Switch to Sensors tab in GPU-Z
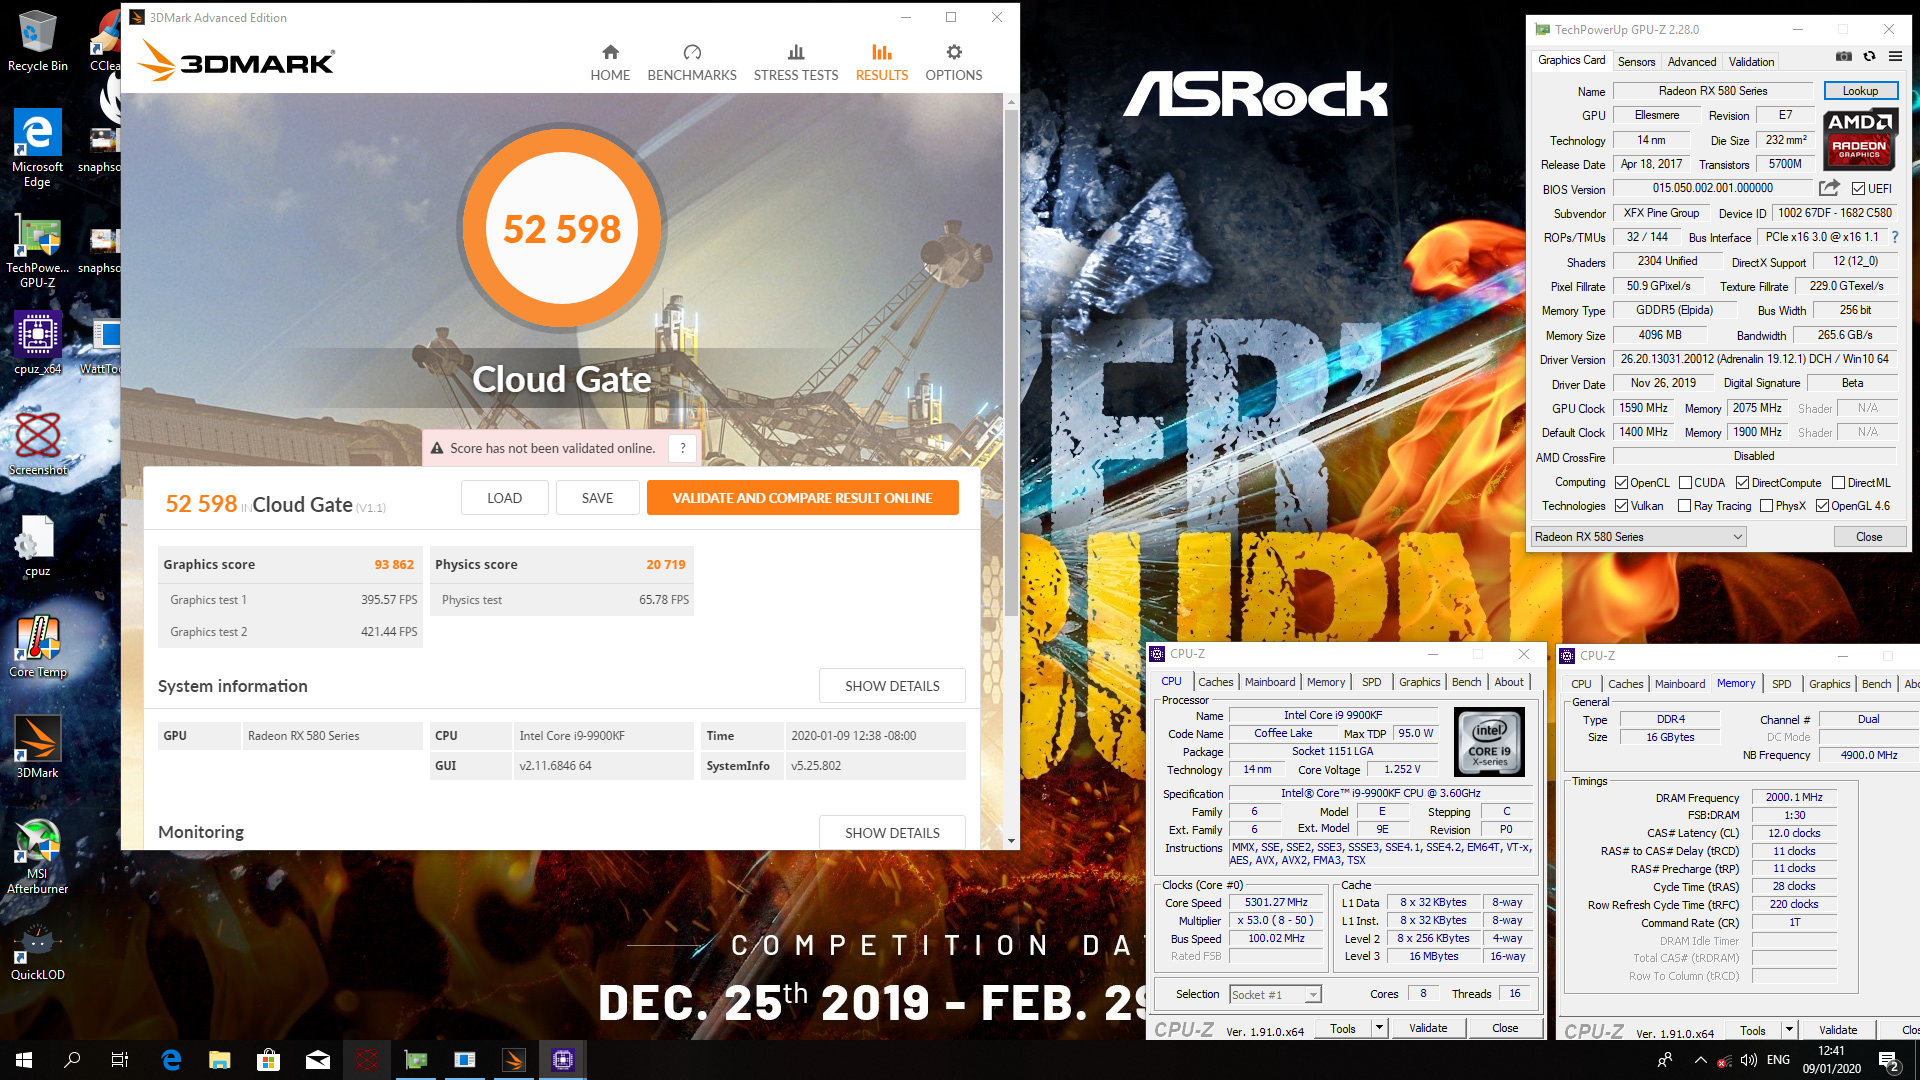This screenshot has height=1080, width=1920. coord(1637,62)
